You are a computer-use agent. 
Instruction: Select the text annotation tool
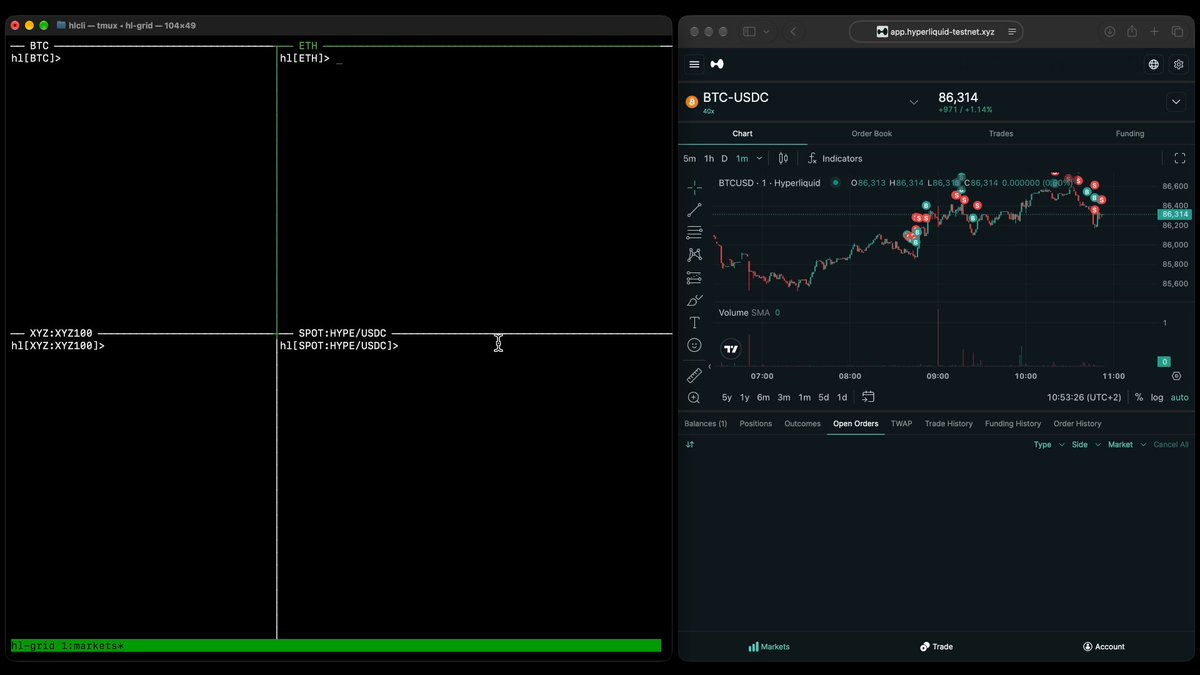(x=694, y=323)
